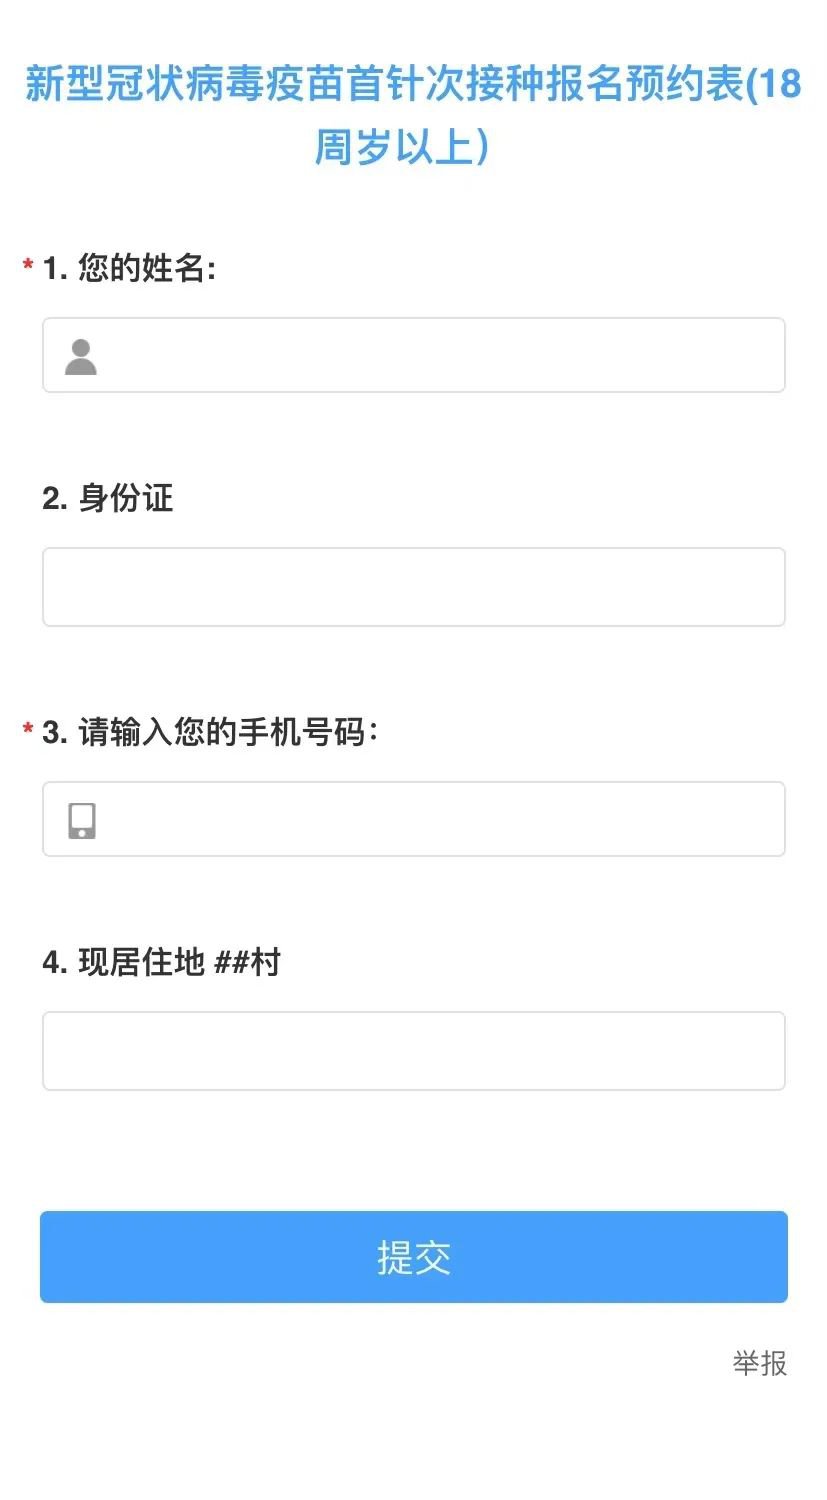Focus the 手机号码 phone number input box
The height and width of the screenshot is (1500, 827).
click(440, 820)
